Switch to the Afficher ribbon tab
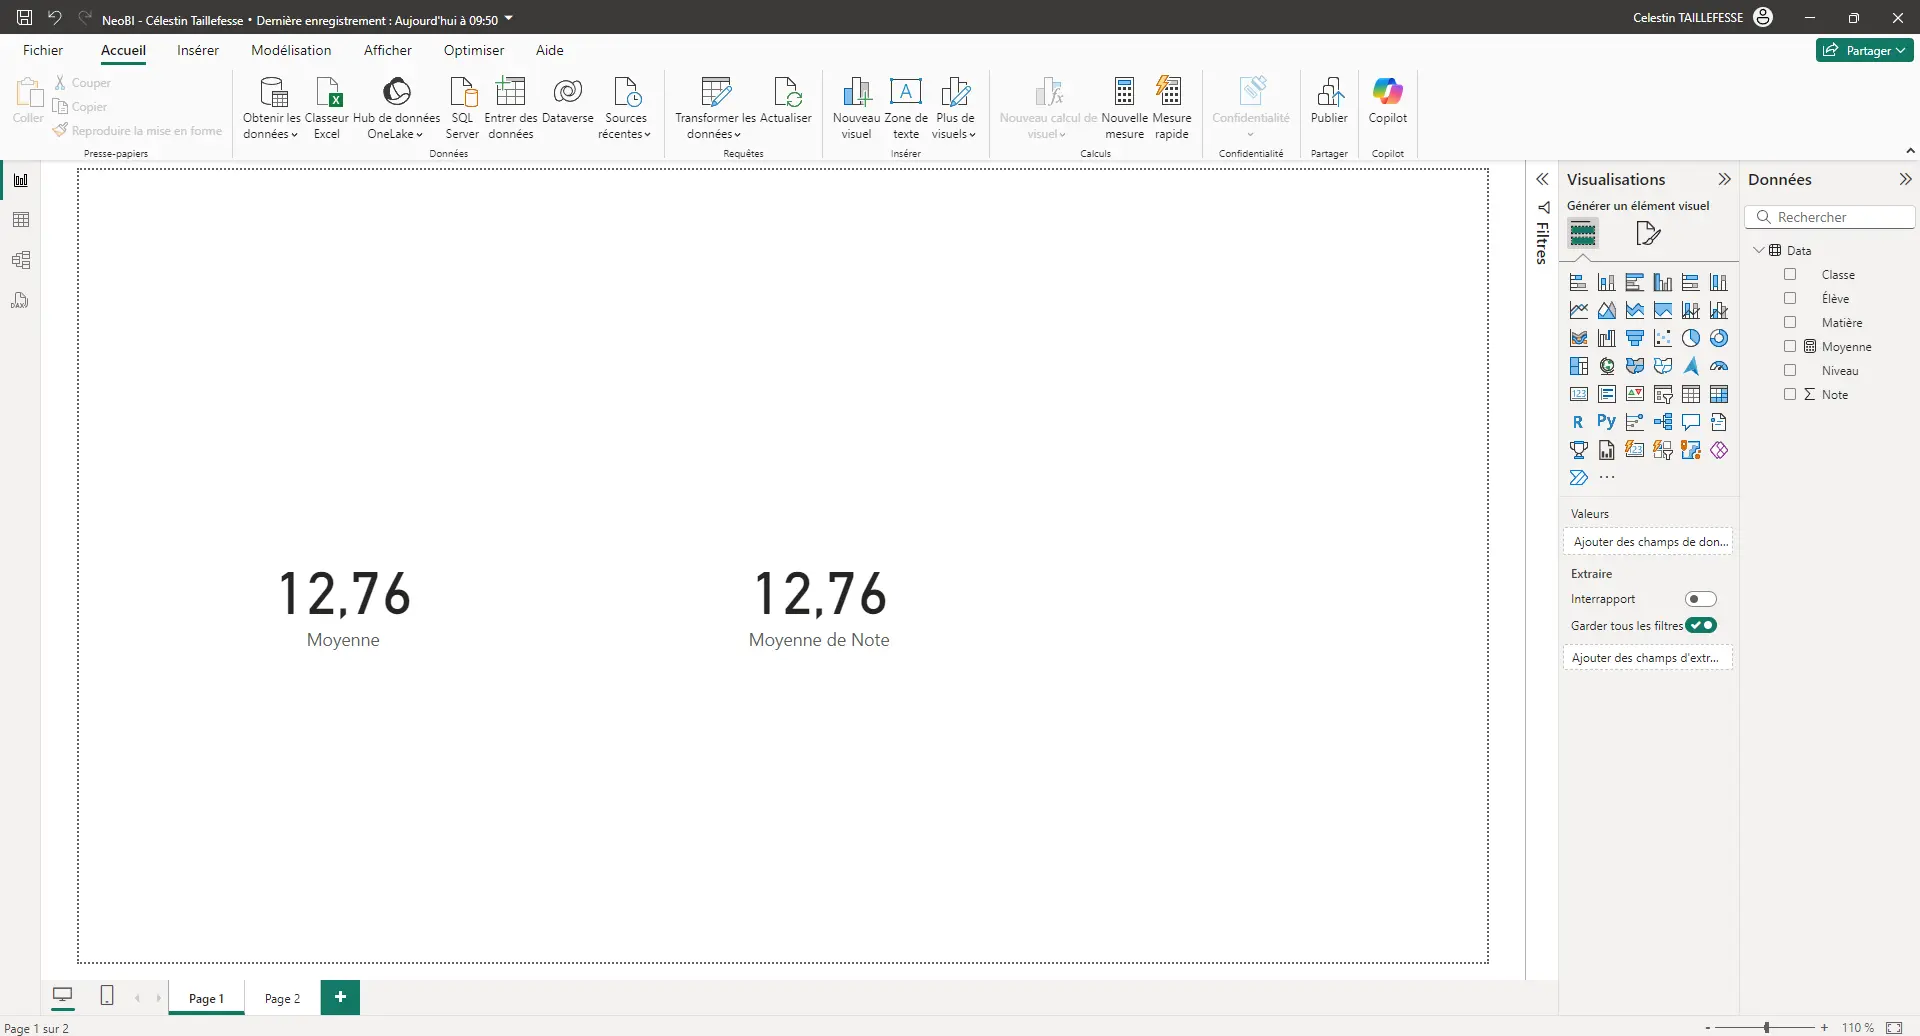Image resolution: width=1920 pixels, height=1036 pixels. (388, 50)
